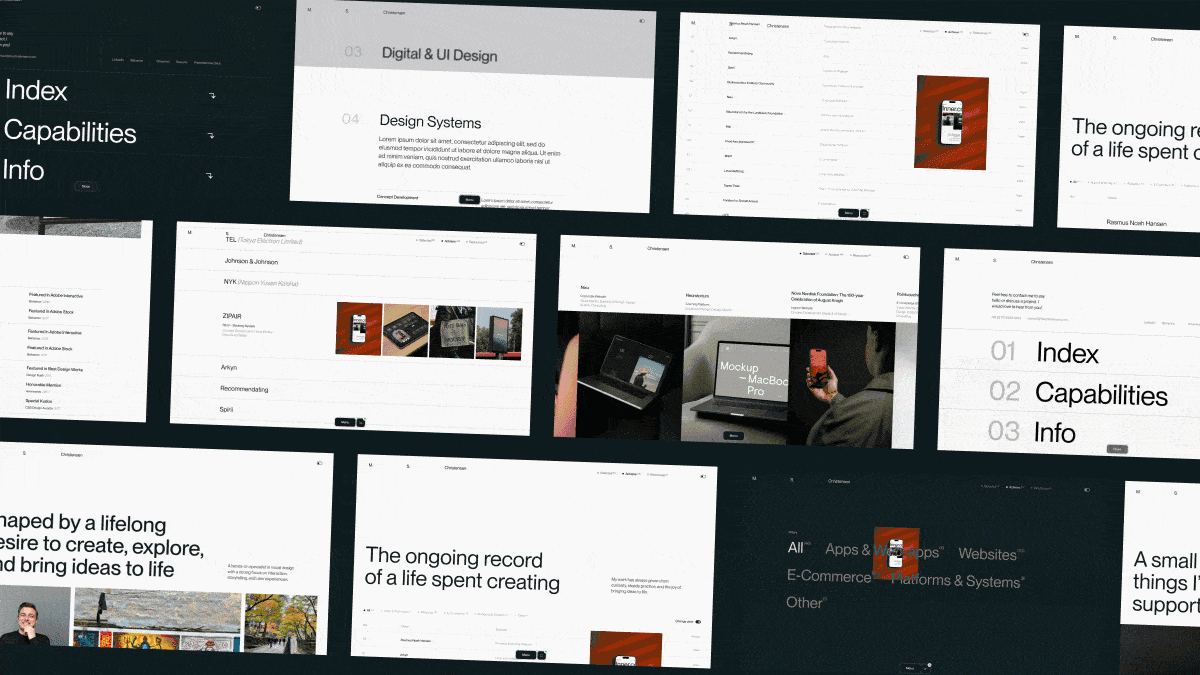This screenshot has width=1200, height=675.
Task: Click the smiling man portrait photo
Action: [x=35, y=614]
